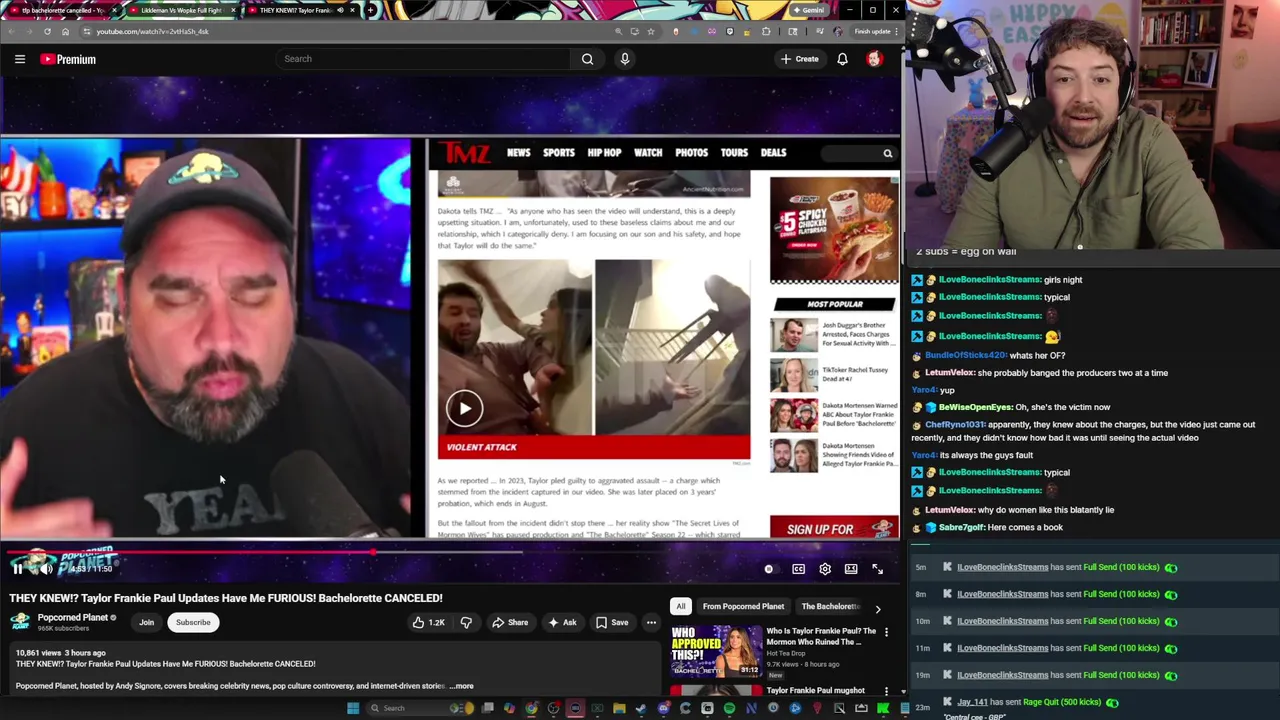The width and height of the screenshot is (1280, 720).
Task: Click BundleOfSticks420 chat username
Action: coord(965,355)
